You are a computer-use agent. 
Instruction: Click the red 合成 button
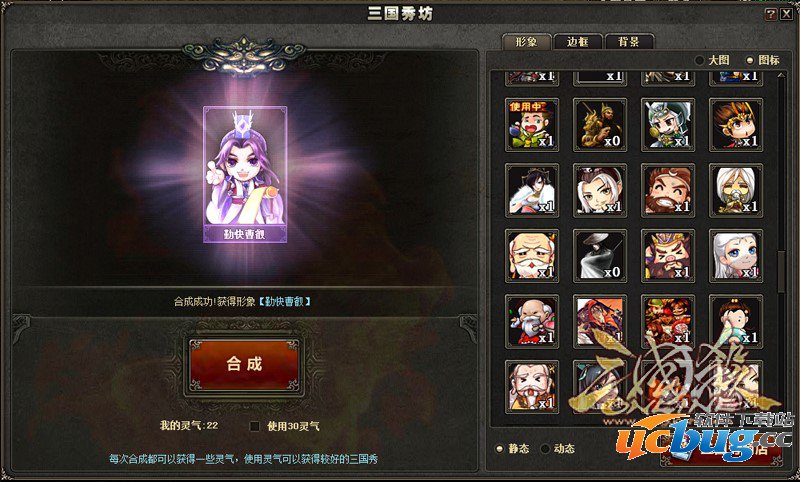[244, 364]
